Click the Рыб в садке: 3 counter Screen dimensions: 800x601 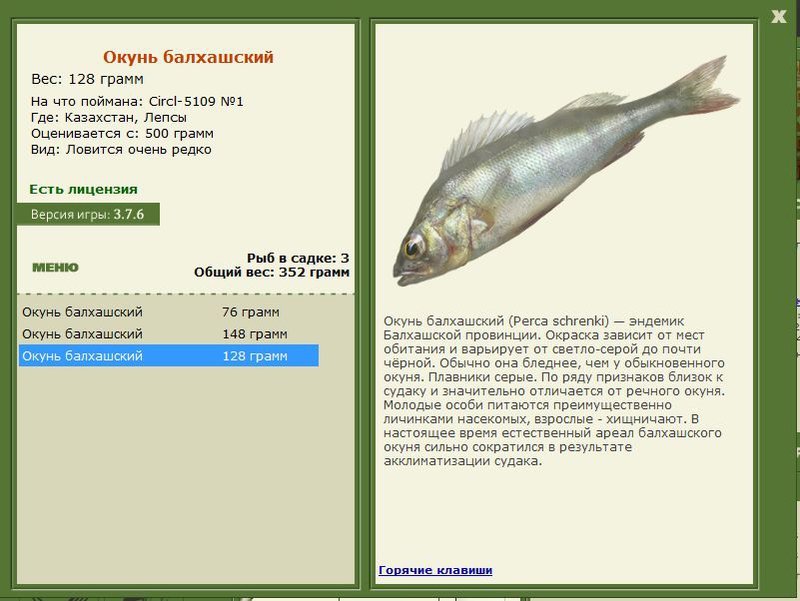click(x=298, y=258)
